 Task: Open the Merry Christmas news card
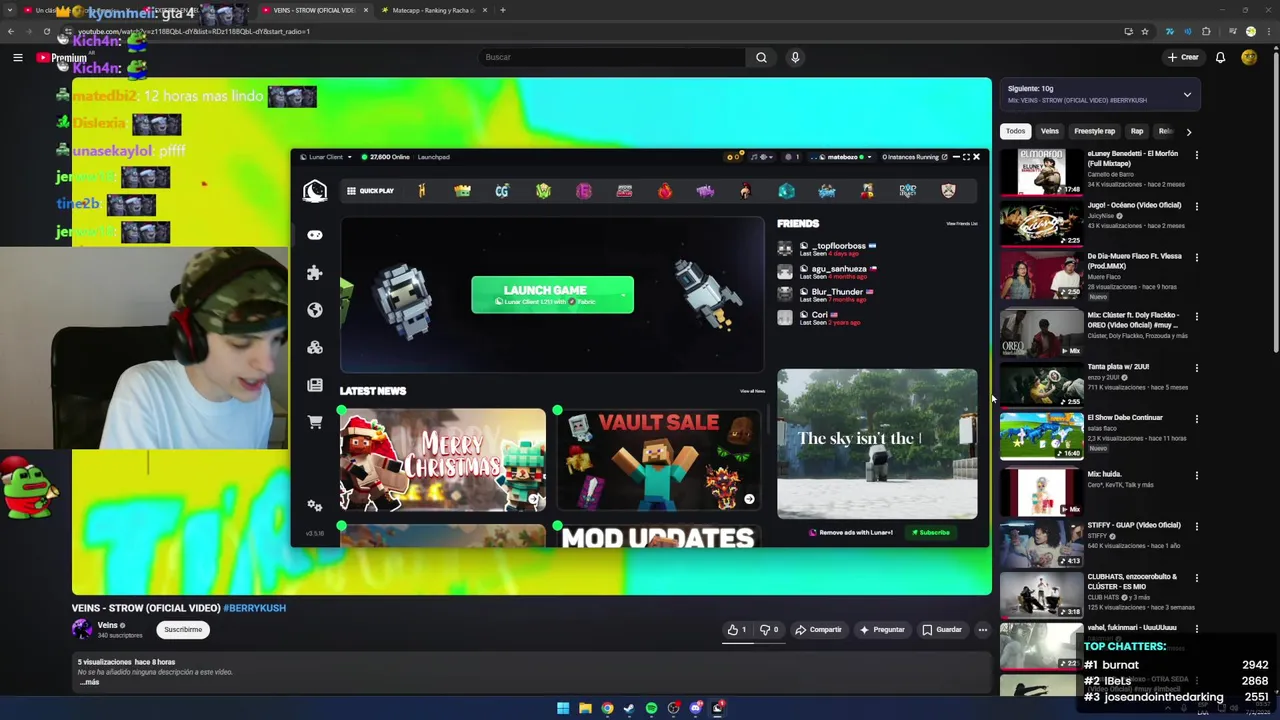[x=443, y=460]
